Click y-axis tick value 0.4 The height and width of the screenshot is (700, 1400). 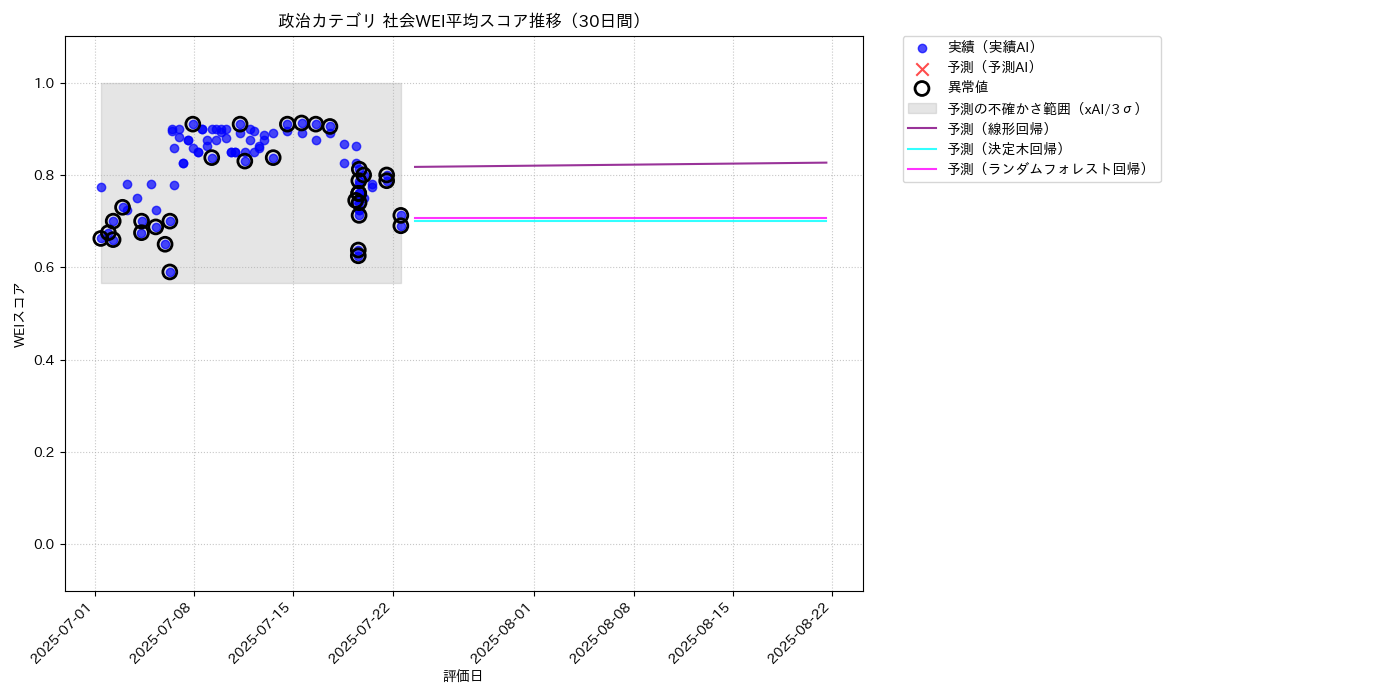coord(47,360)
